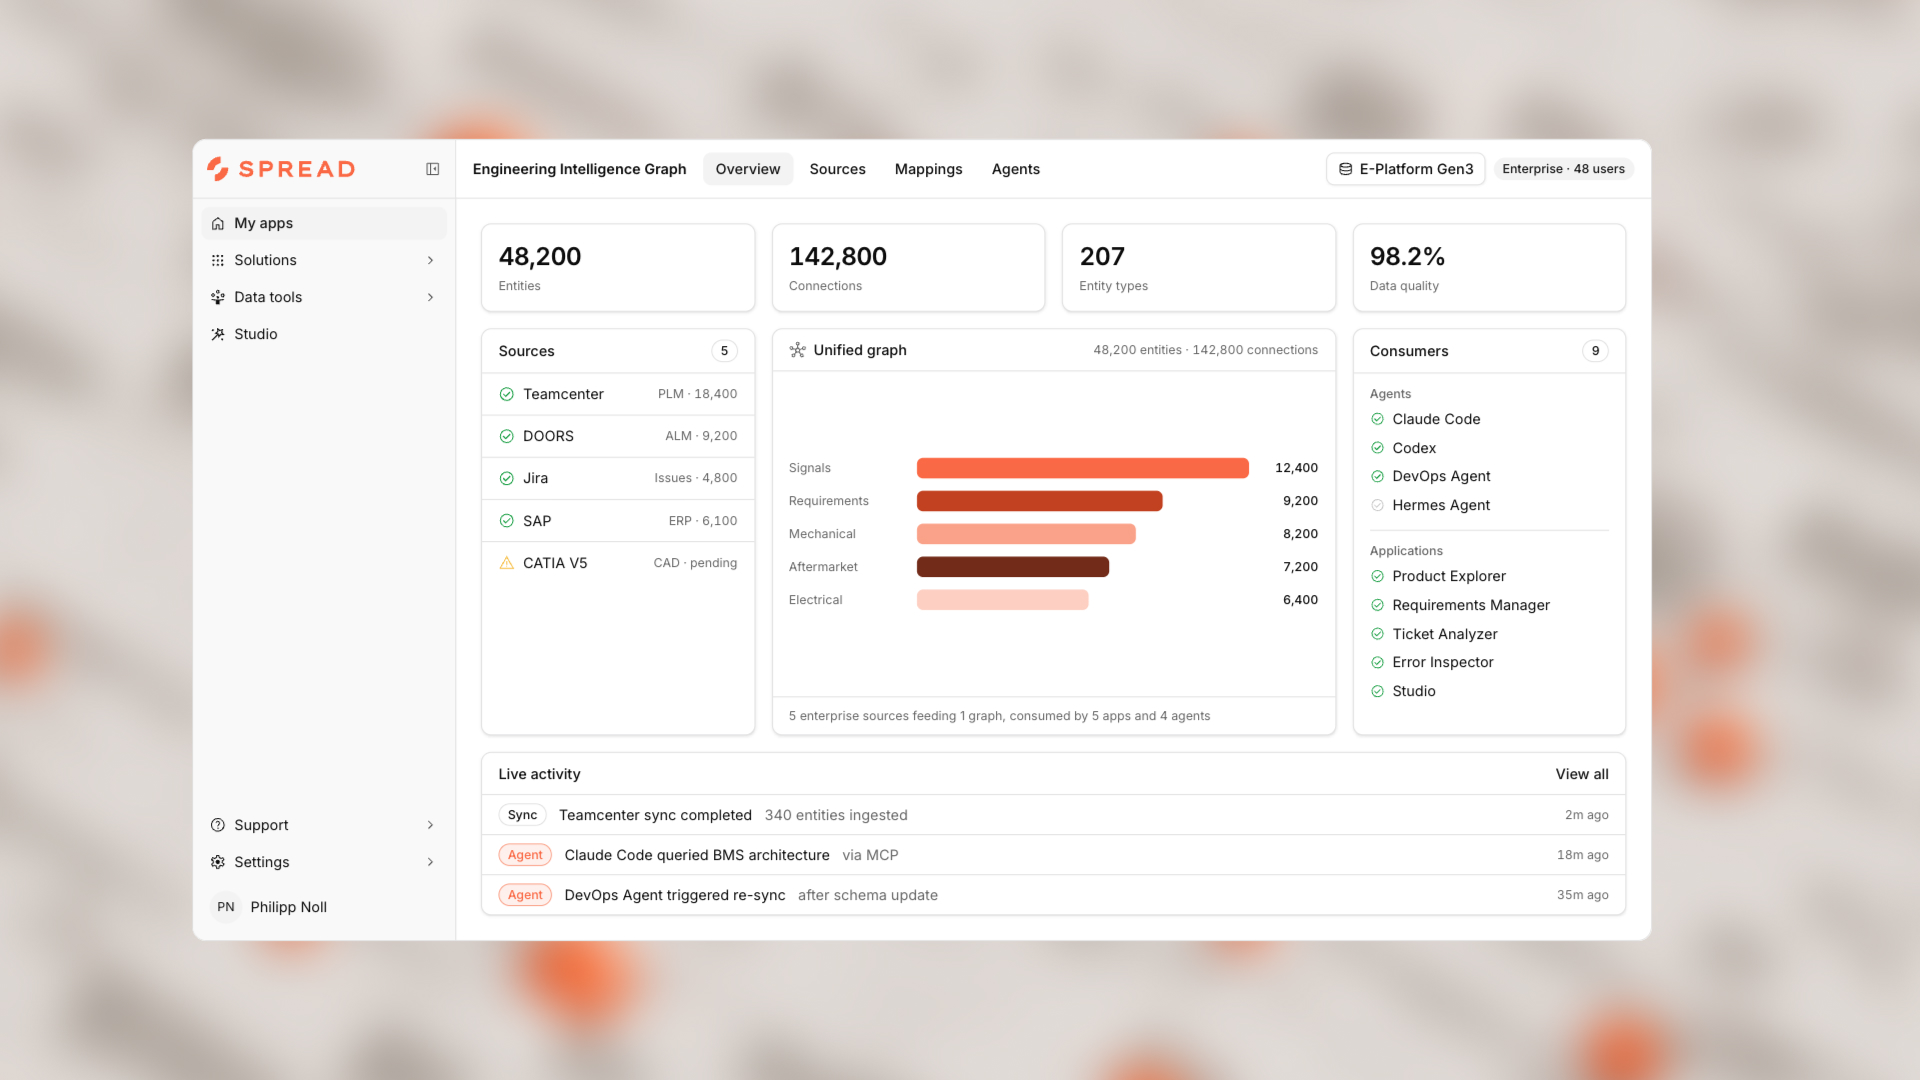Click the Studio sidebar icon
This screenshot has height=1080, width=1920.
[x=218, y=334]
